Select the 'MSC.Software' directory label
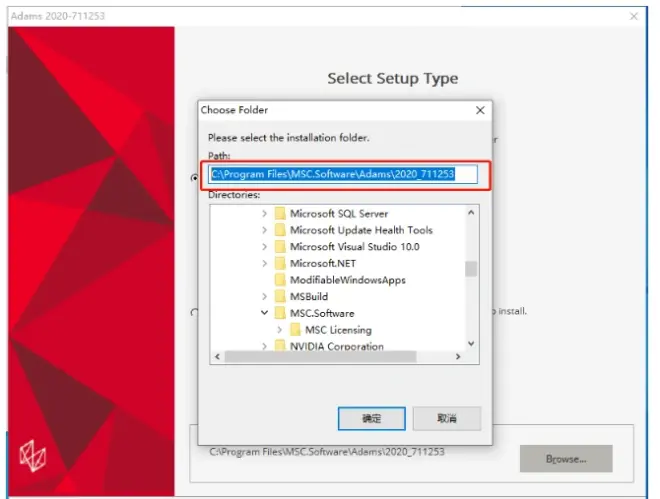Image resolution: width=660 pixels, height=499 pixels. point(322,313)
